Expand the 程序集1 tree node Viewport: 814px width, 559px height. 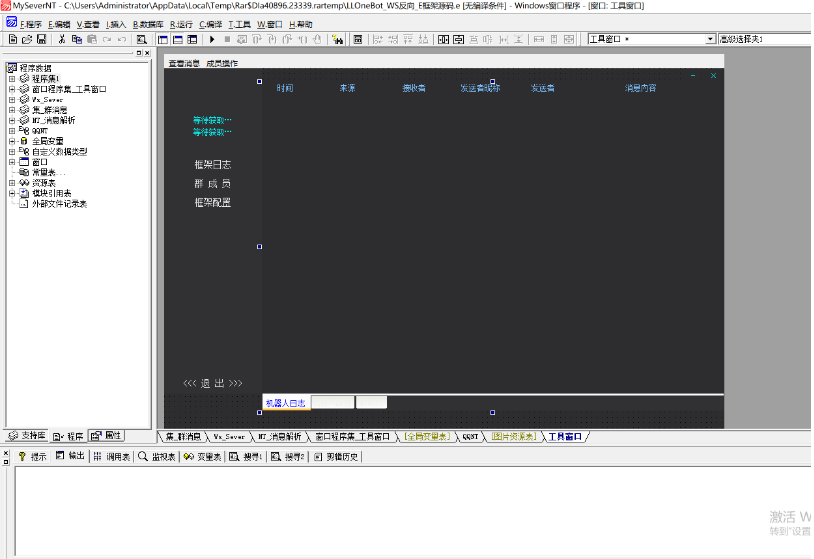pyautogui.click(x=12, y=78)
